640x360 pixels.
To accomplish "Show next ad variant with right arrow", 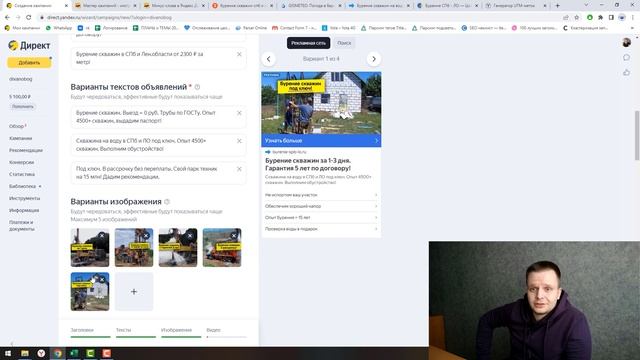I will coord(373,59).
